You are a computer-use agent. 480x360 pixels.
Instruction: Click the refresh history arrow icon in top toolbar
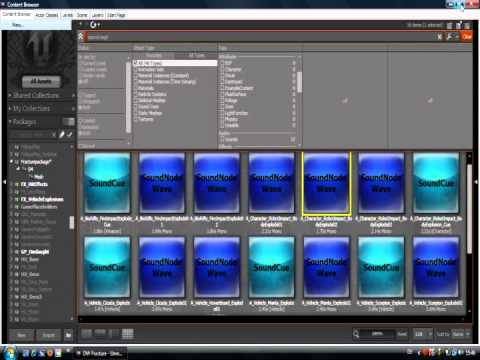pyautogui.click(x=94, y=25)
